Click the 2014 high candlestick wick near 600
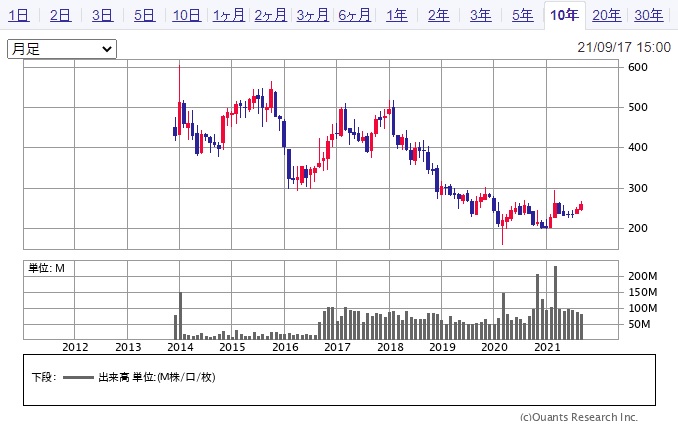Viewport: 678px width, 428px height. (179, 82)
